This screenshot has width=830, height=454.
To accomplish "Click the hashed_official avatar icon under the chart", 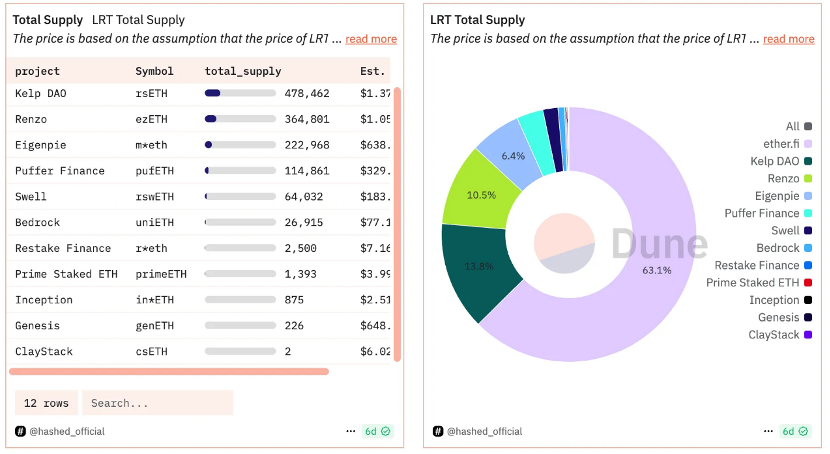I will pyautogui.click(x=438, y=431).
